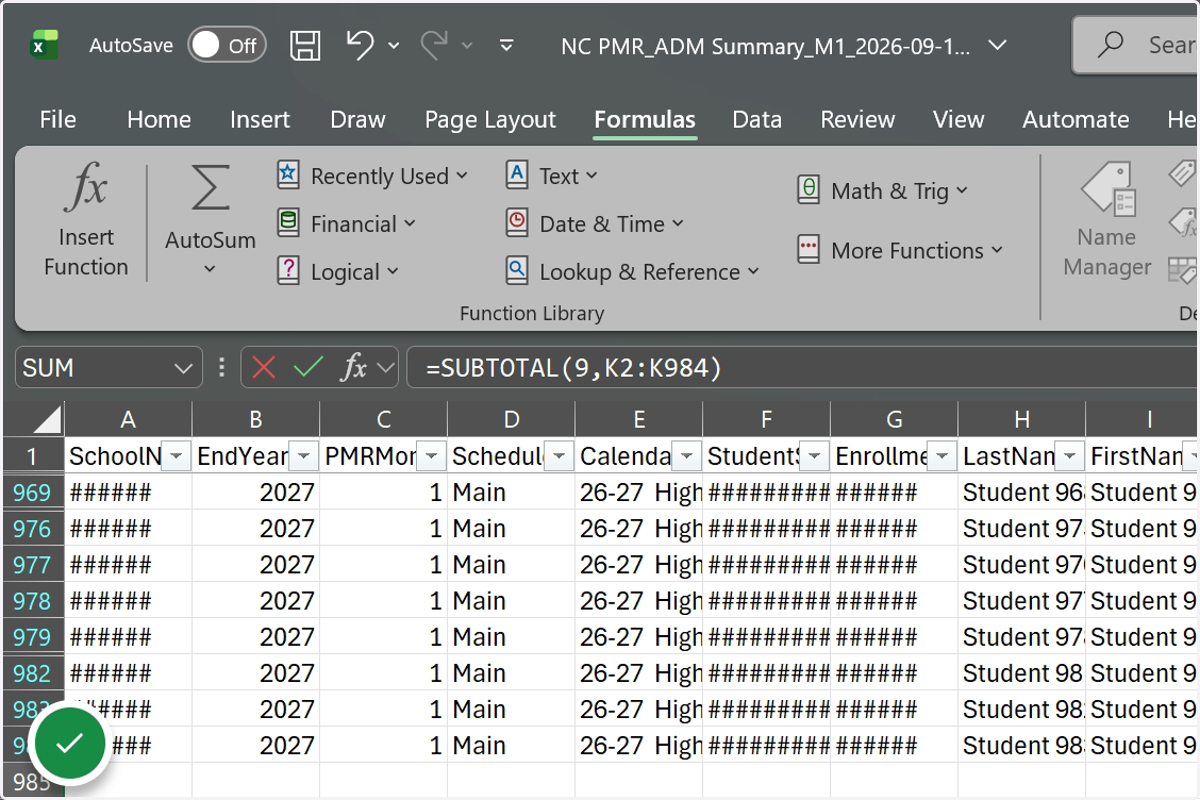Select column D header
Image resolution: width=1200 pixels, height=800 pixels.
pyautogui.click(x=511, y=420)
